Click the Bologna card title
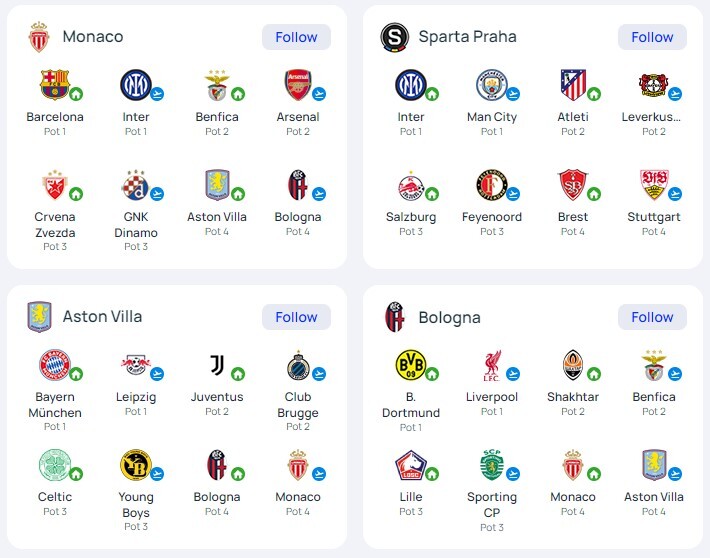The image size is (710, 558). [449, 317]
